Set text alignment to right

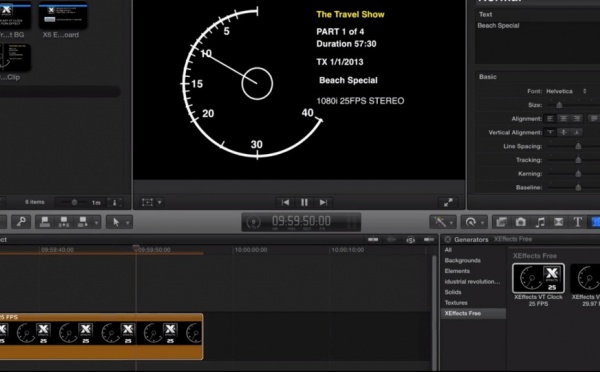576,119
